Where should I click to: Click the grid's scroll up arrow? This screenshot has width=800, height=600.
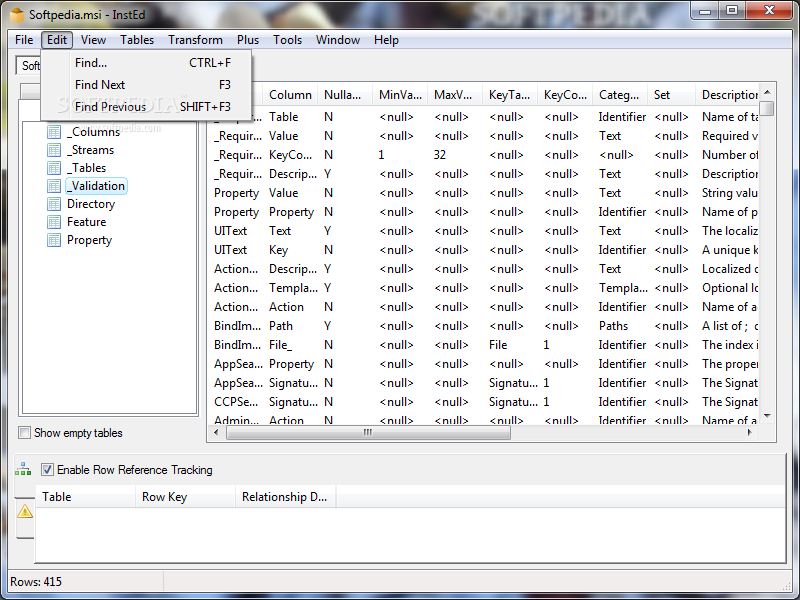pos(767,92)
